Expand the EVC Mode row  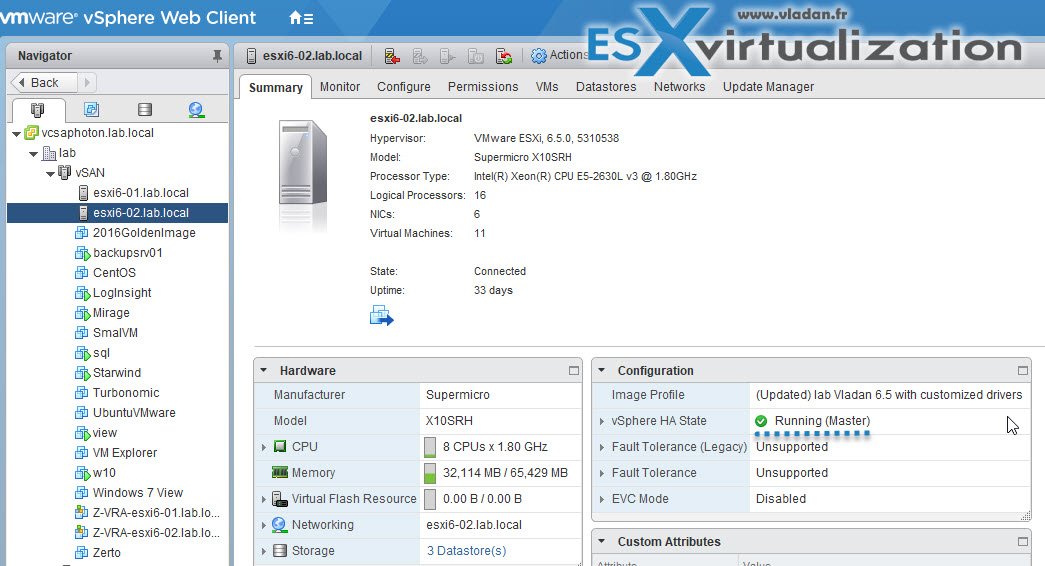pyautogui.click(x=602, y=499)
